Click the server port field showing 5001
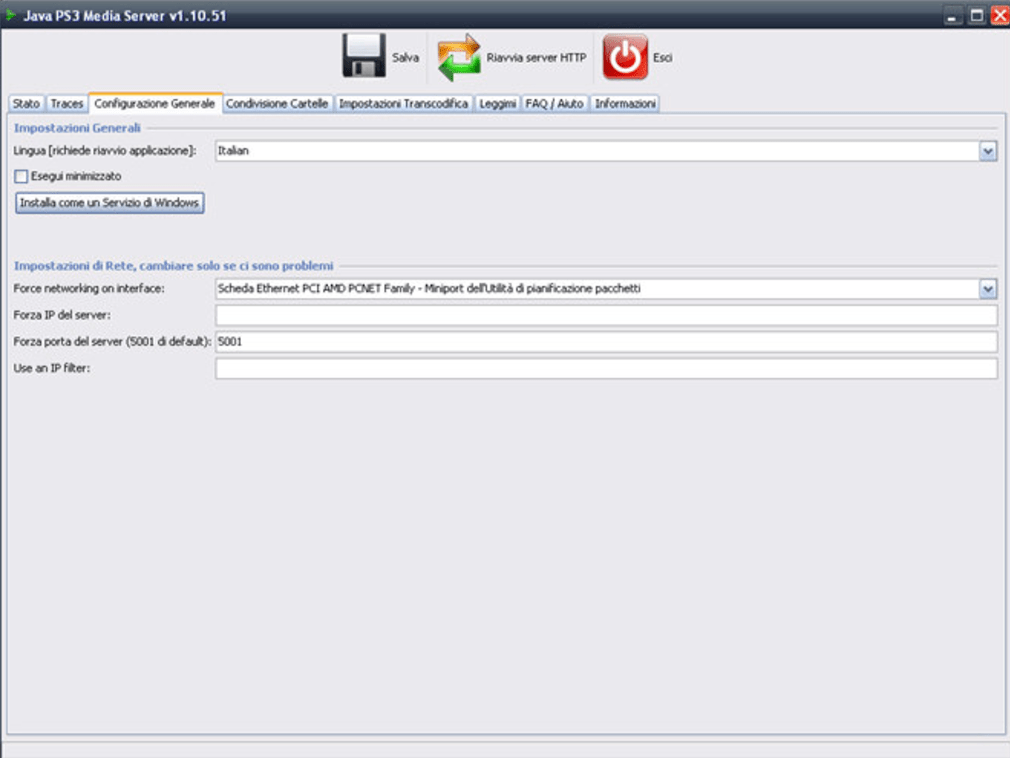Screen dimensions: 1010x758 click(606, 342)
